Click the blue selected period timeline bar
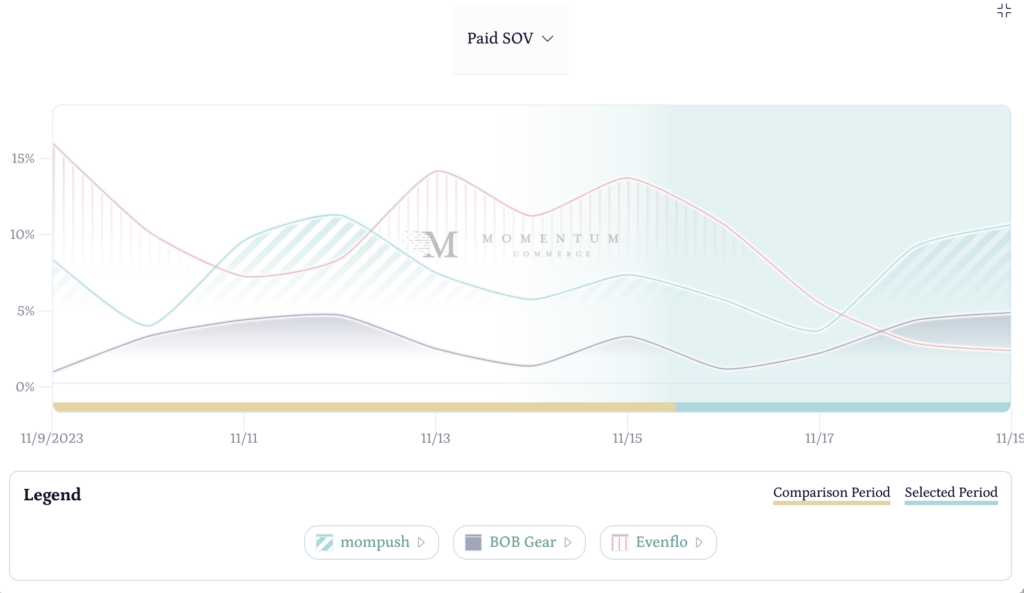The image size is (1024, 593). (842, 407)
